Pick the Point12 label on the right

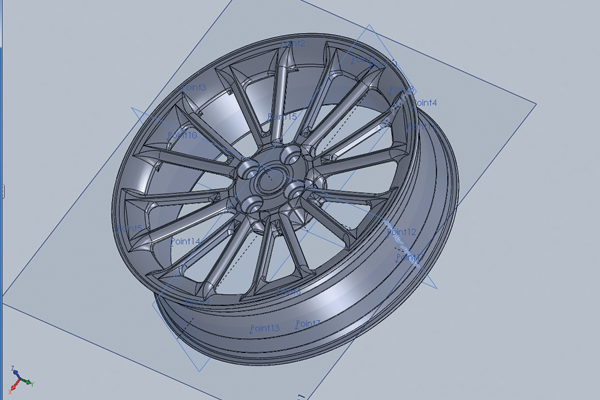click(x=402, y=232)
